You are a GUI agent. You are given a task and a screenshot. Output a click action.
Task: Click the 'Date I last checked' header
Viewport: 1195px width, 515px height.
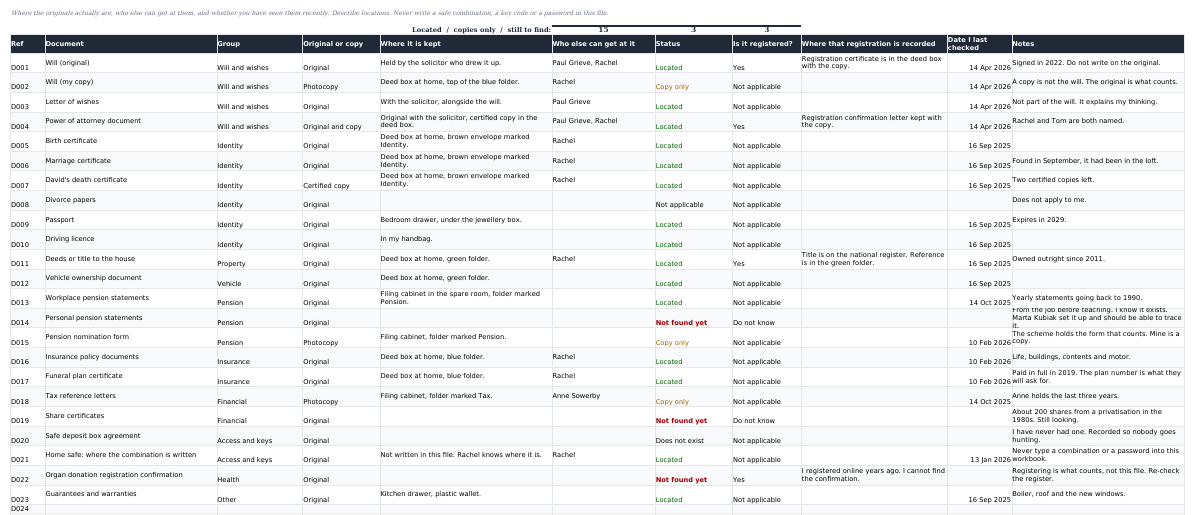coord(979,44)
